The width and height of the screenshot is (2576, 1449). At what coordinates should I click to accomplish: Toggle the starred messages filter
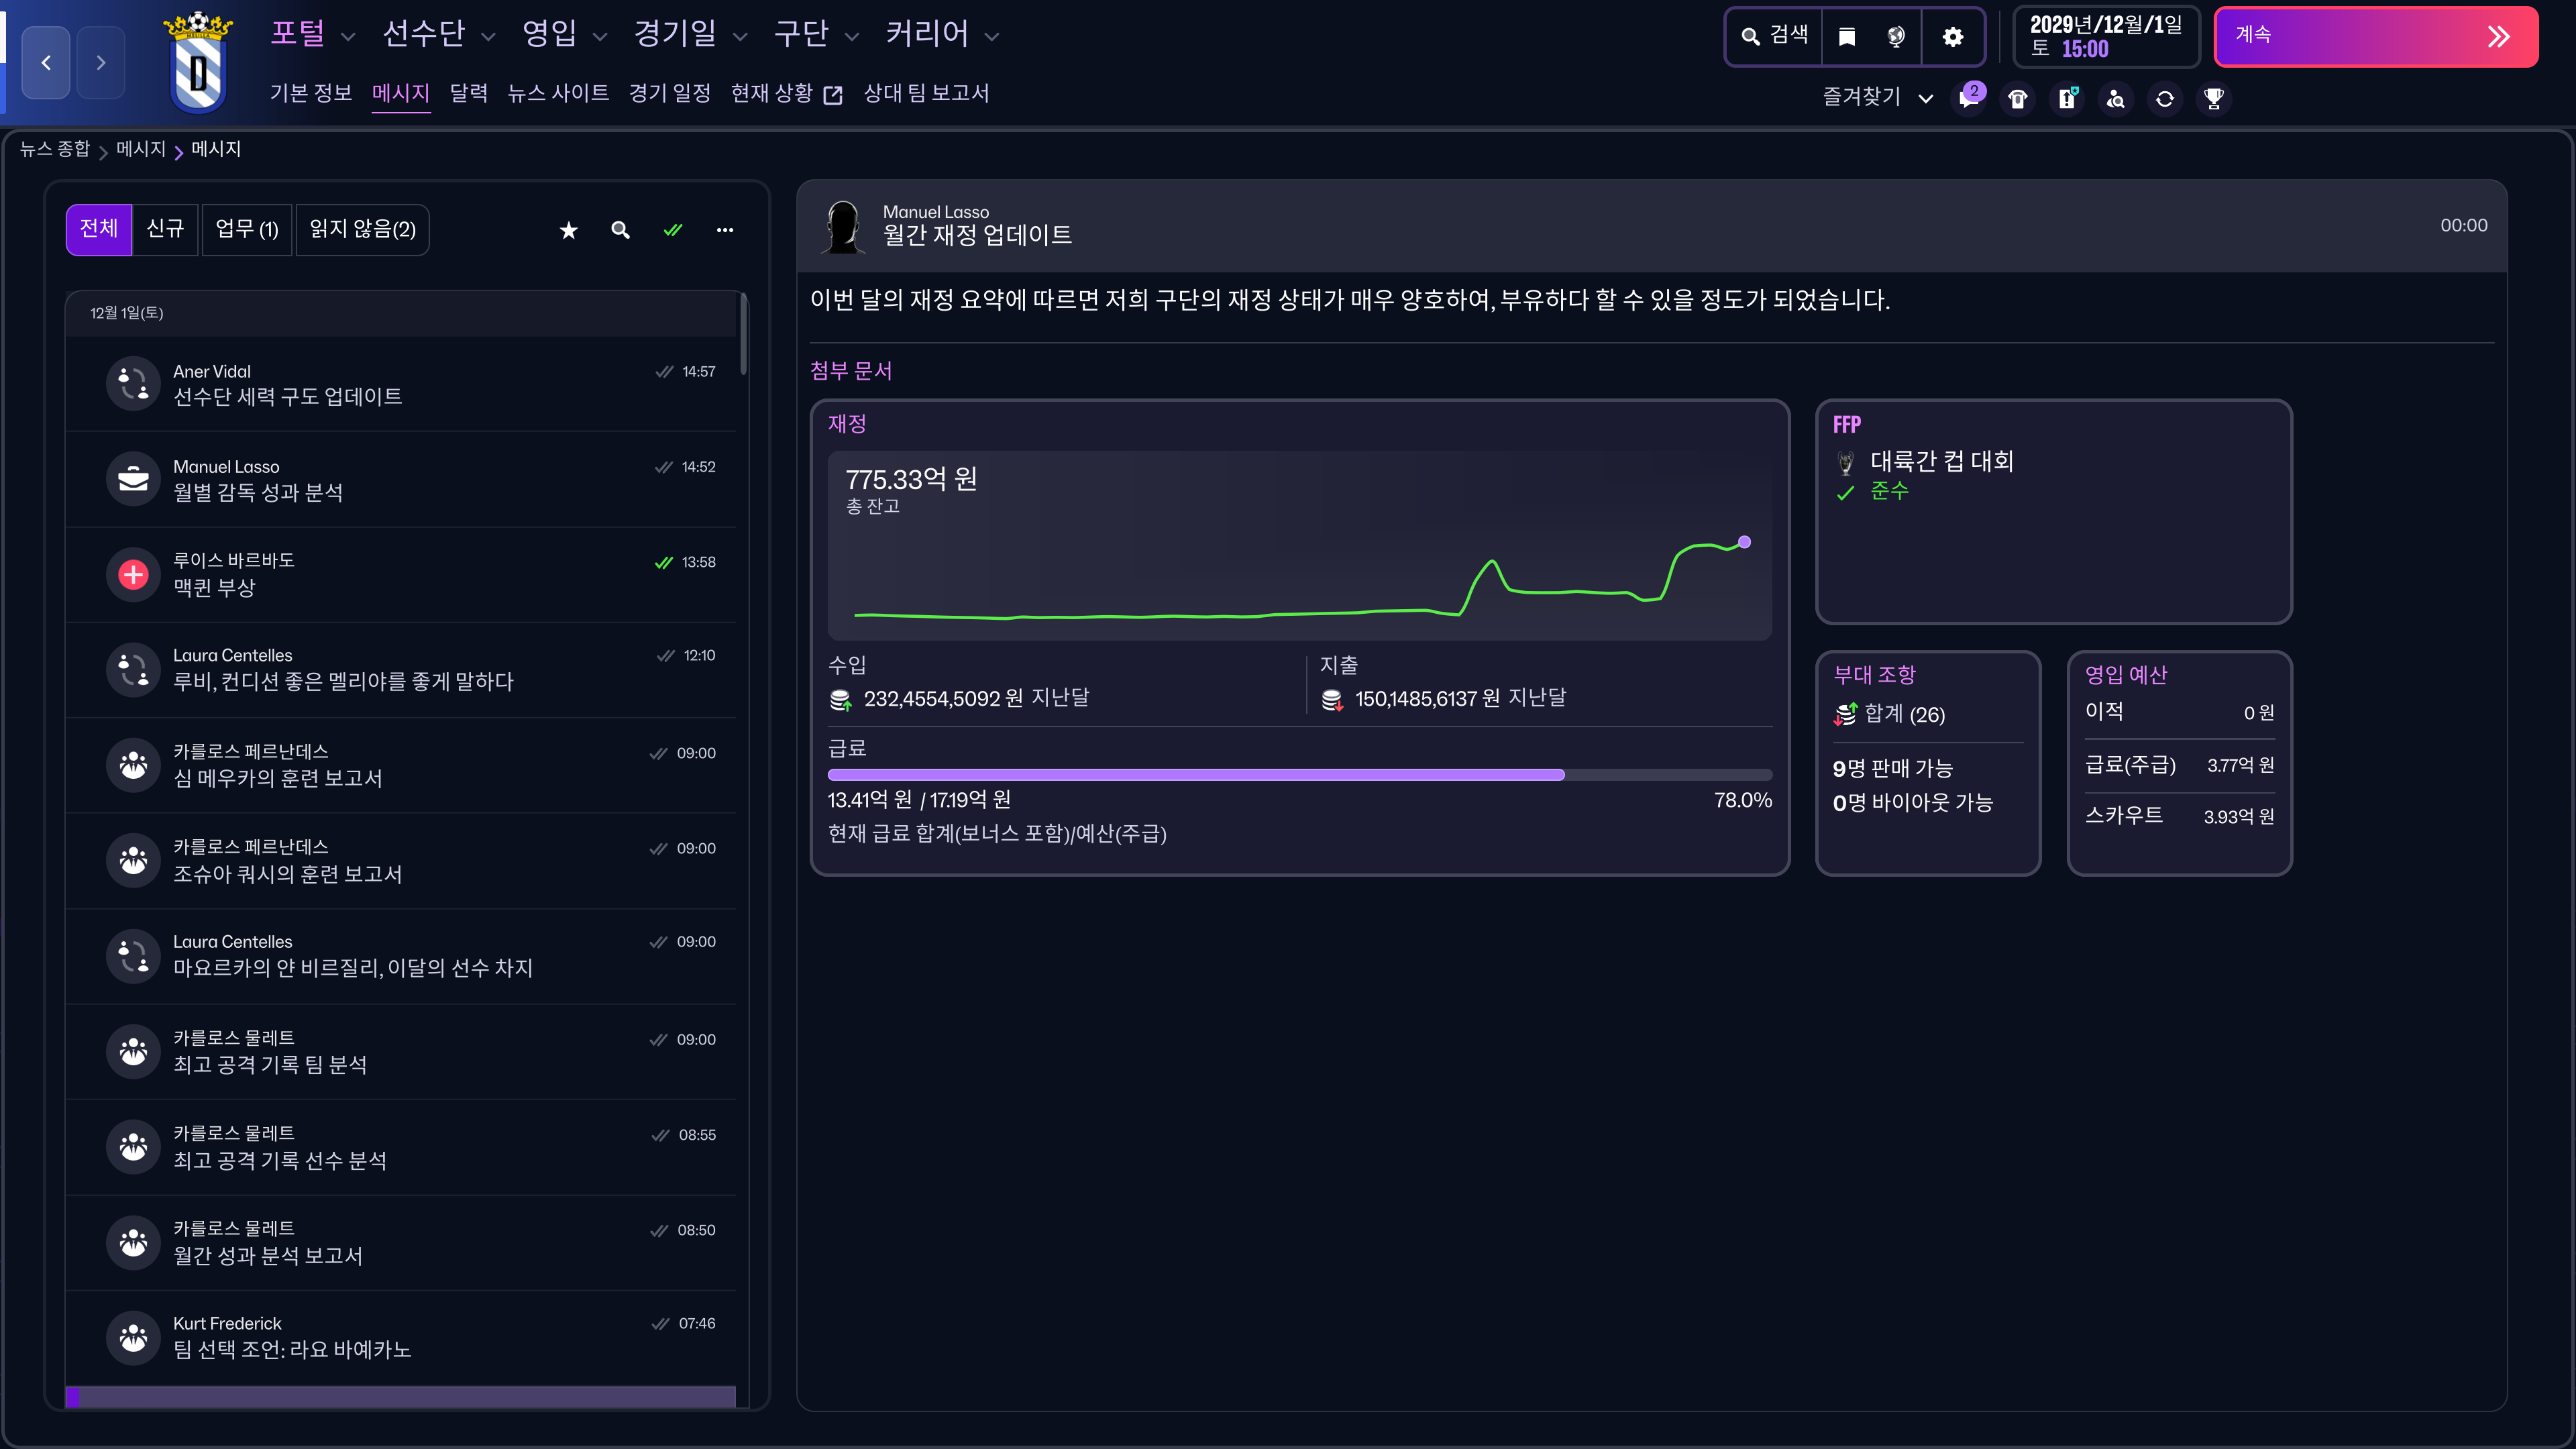click(x=568, y=230)
